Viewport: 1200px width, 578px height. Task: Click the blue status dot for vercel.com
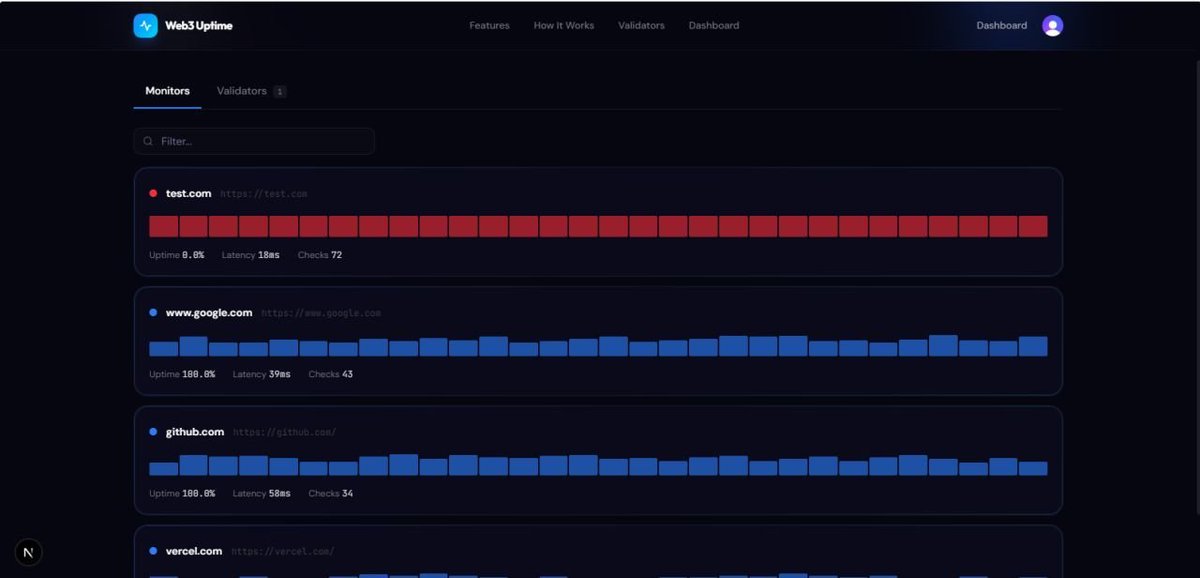(x=153, y=551)
